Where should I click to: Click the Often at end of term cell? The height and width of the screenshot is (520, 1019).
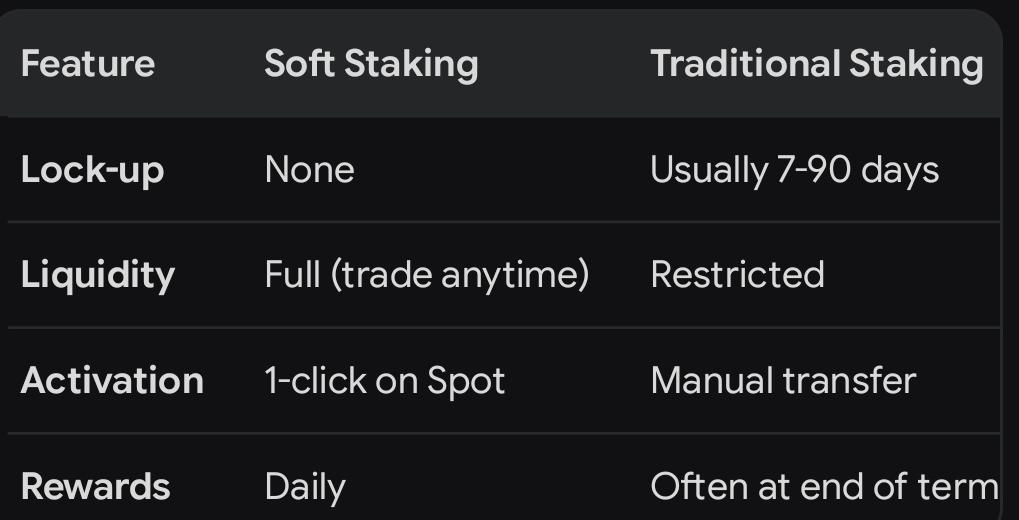pos(824,487)
